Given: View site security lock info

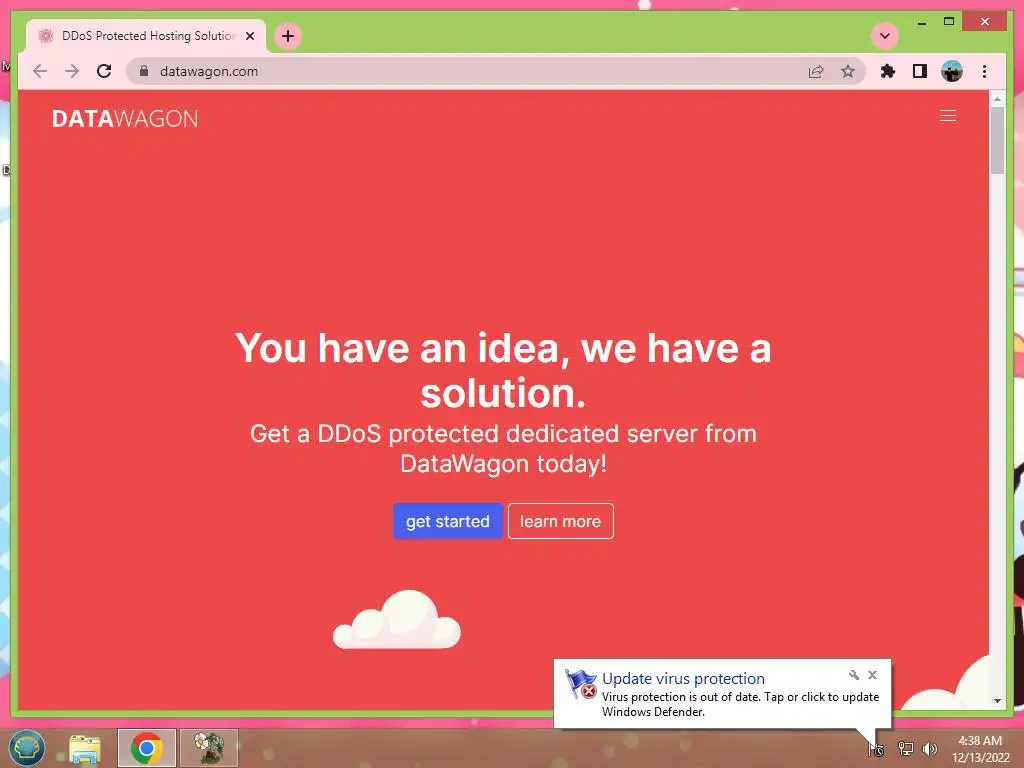Looking at the screenshot, I should pos(144,71).
